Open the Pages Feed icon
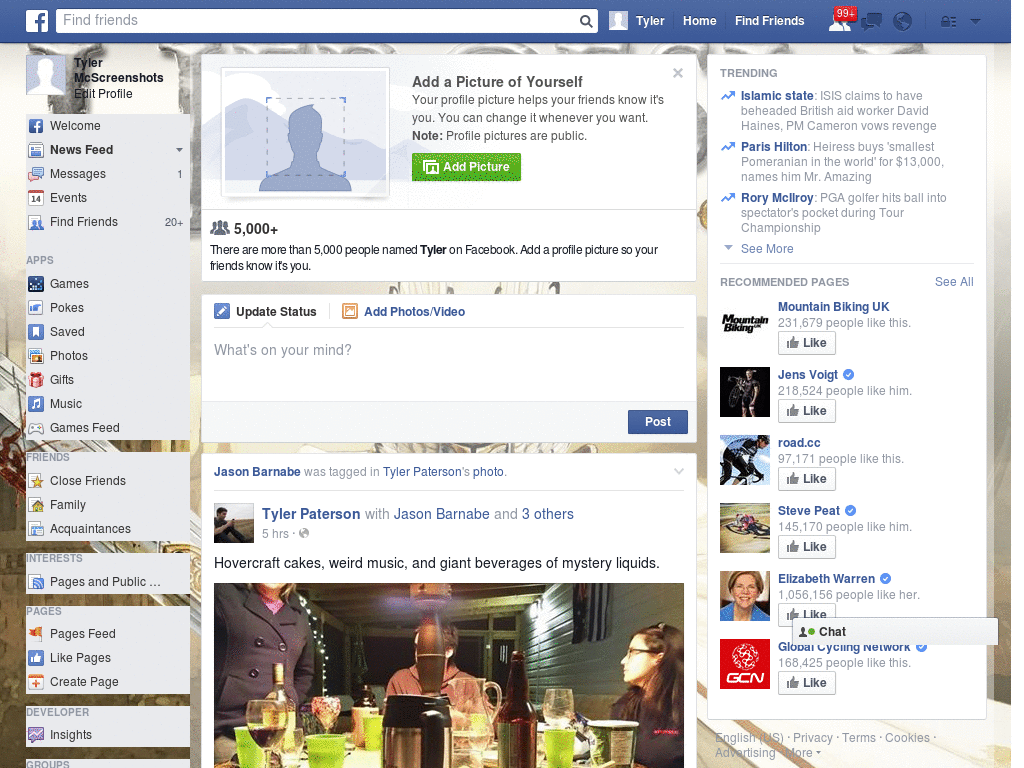Image resolution: width=1024 pixels, height=768 pixels. coord(36,634)
